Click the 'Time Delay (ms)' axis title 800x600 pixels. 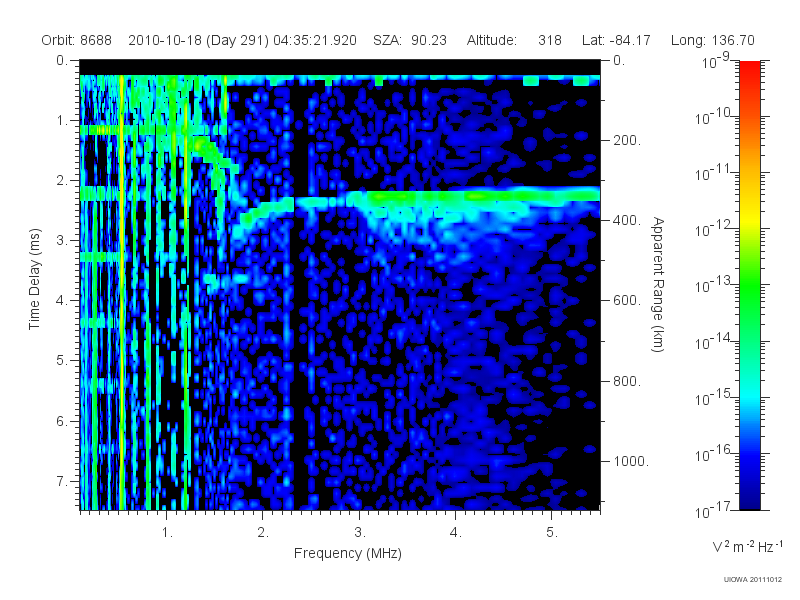[x=34, y=279]
